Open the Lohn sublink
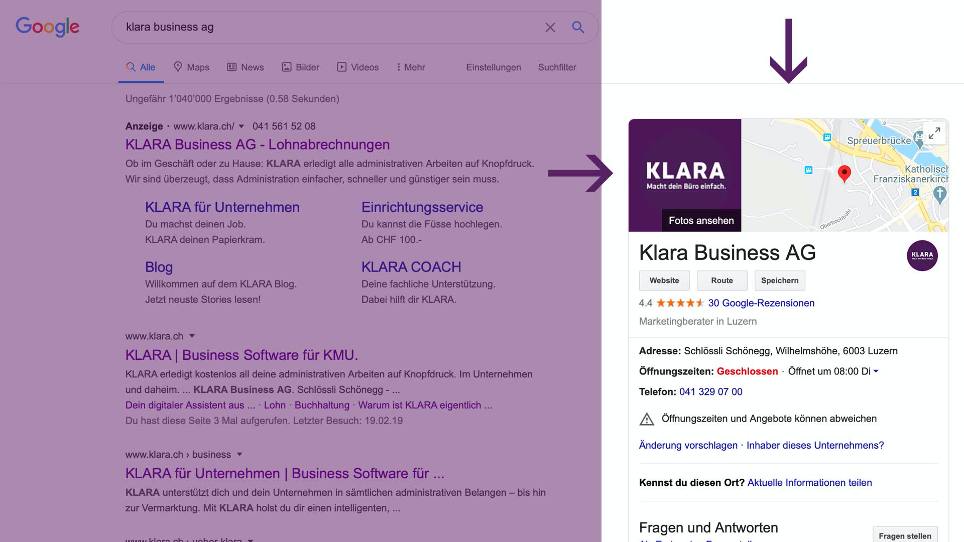This screenshot has width=964, height=542. (275, 405)
